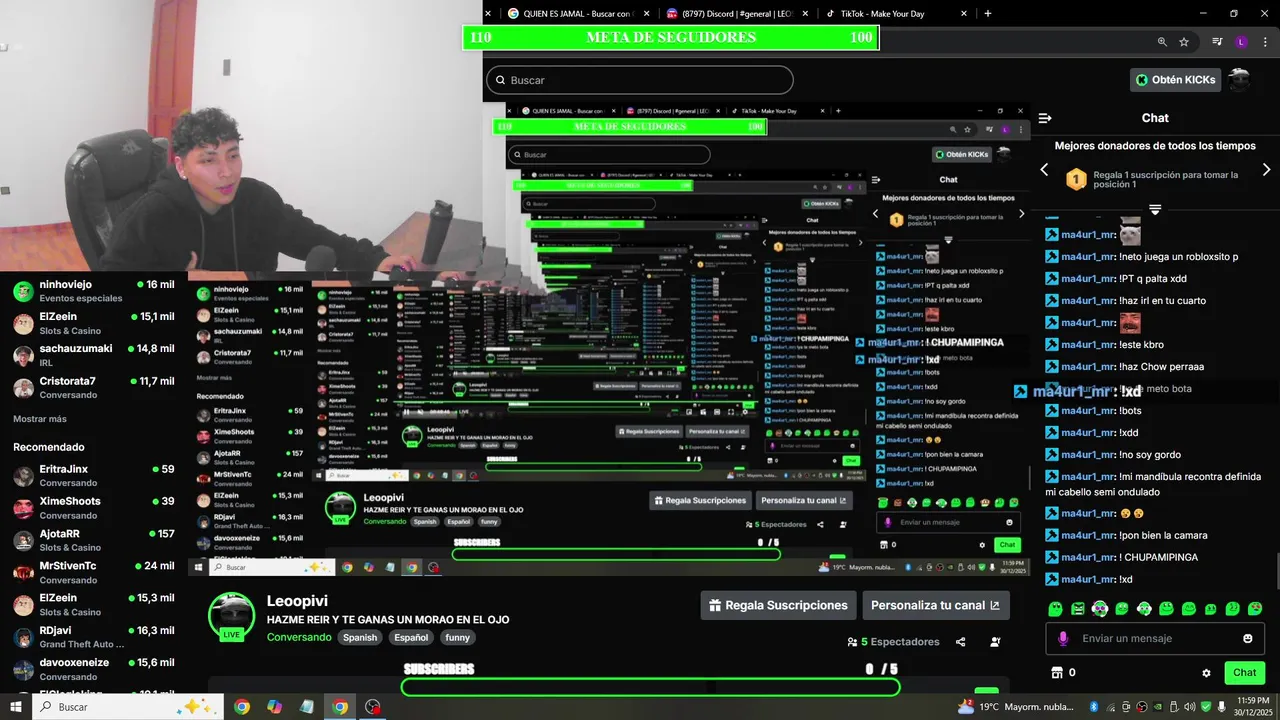
Task: Close the TikTok browser tab
Action: [x=964, y=14]
